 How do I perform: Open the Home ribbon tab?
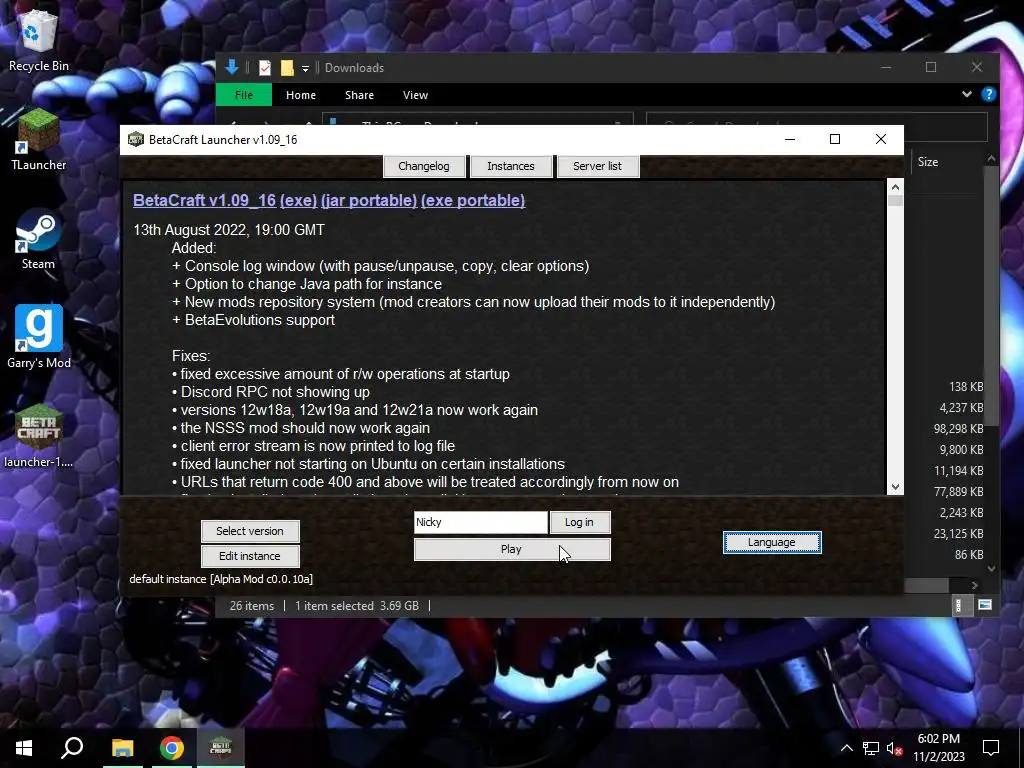[300, 95]
